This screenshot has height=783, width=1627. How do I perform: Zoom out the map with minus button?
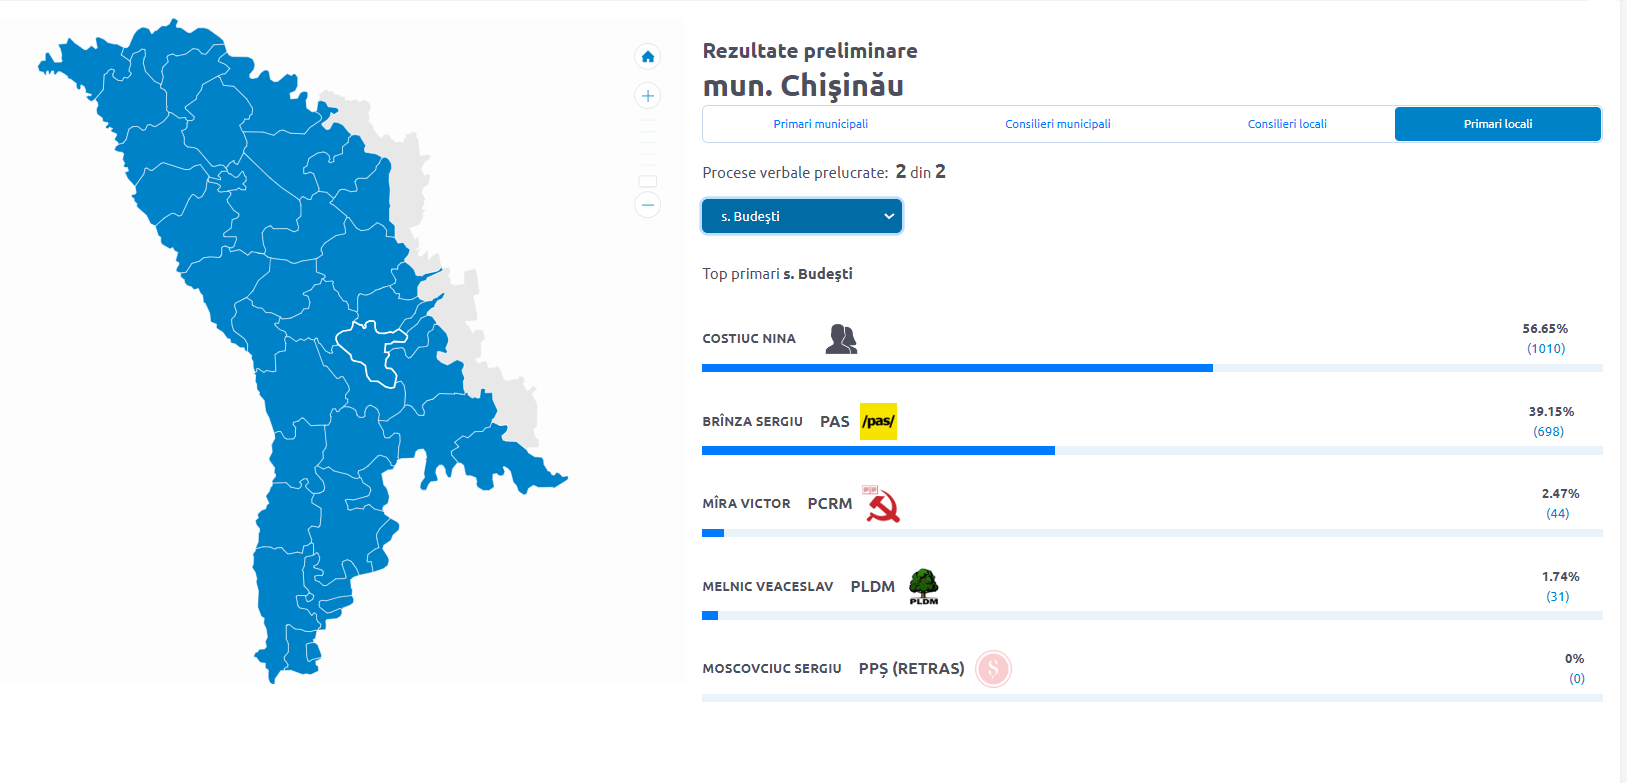[x=648, y=205]
